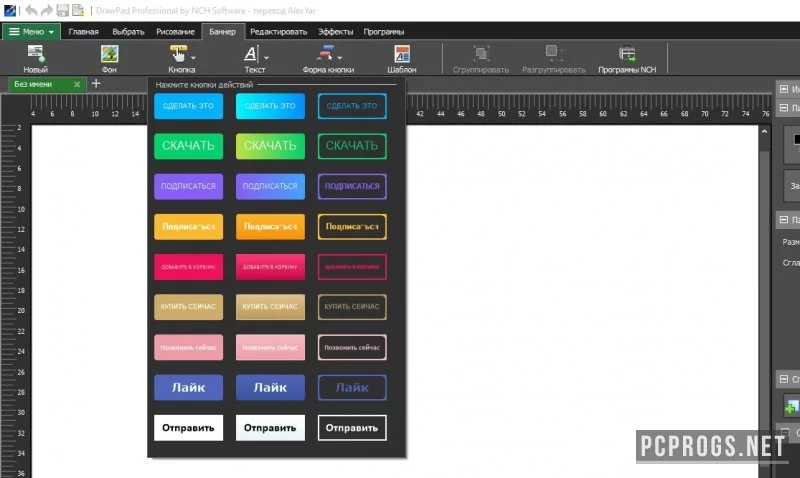800x478 pixels.
Task: Choose the gradient red Добавить в корзину button
Action: pyautogui.click(x=270, y=267)
